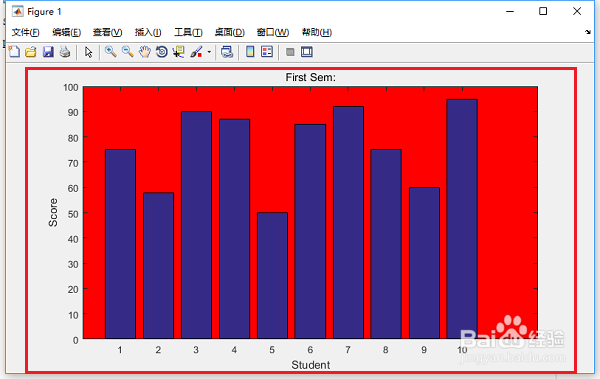Select the bar for student 2
The image size is (600, 379).
click(x=158, y=265)
